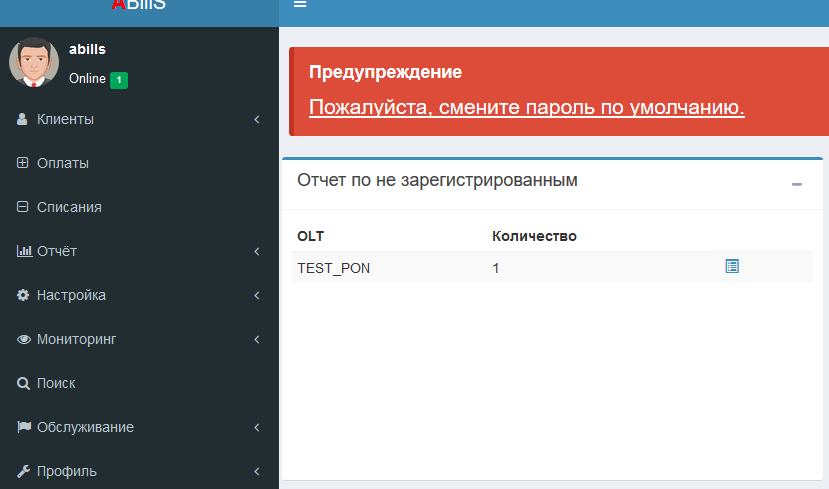Click the ABillS logo header
The height and width of the screenshot is (489, 829).
pyautogui.click(x=139, y=6)
